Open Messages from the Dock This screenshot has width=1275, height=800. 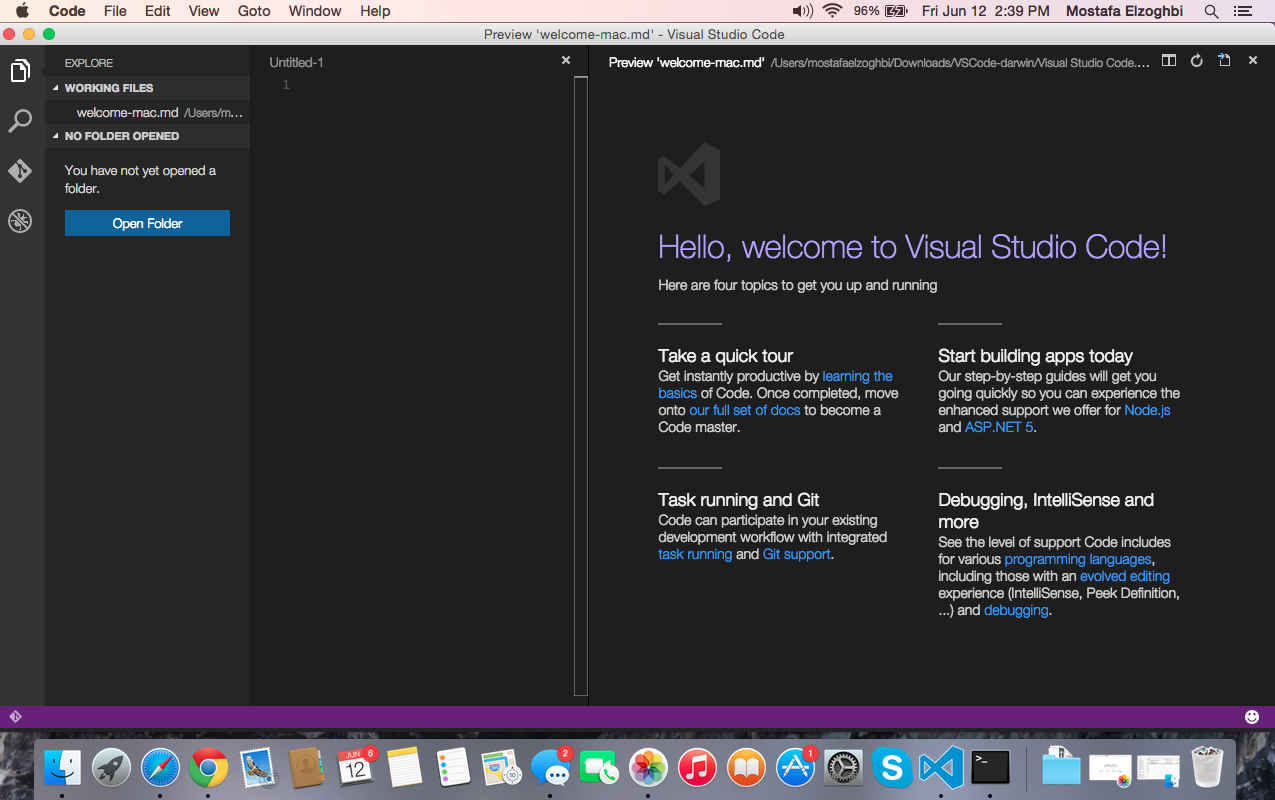coord(550,768)
